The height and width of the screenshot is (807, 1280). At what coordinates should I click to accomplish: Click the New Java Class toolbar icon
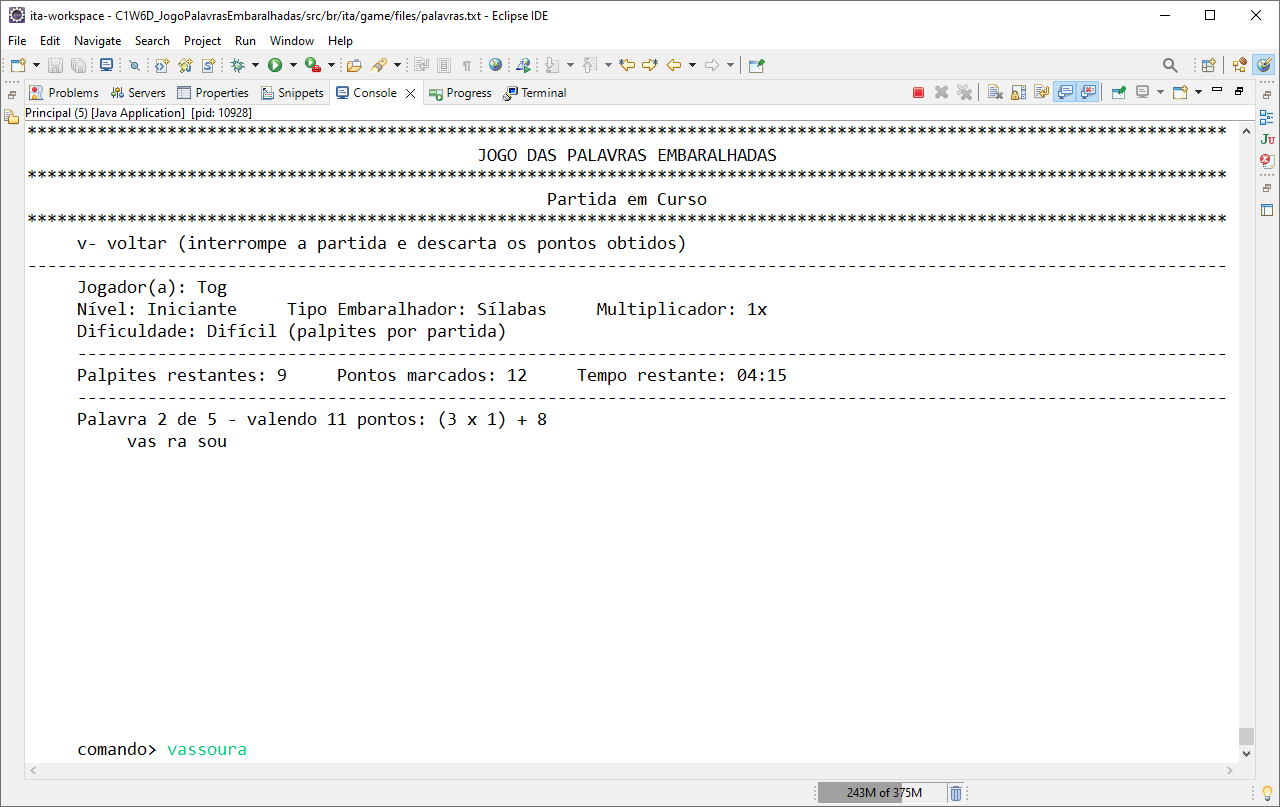tap(185, 65)
